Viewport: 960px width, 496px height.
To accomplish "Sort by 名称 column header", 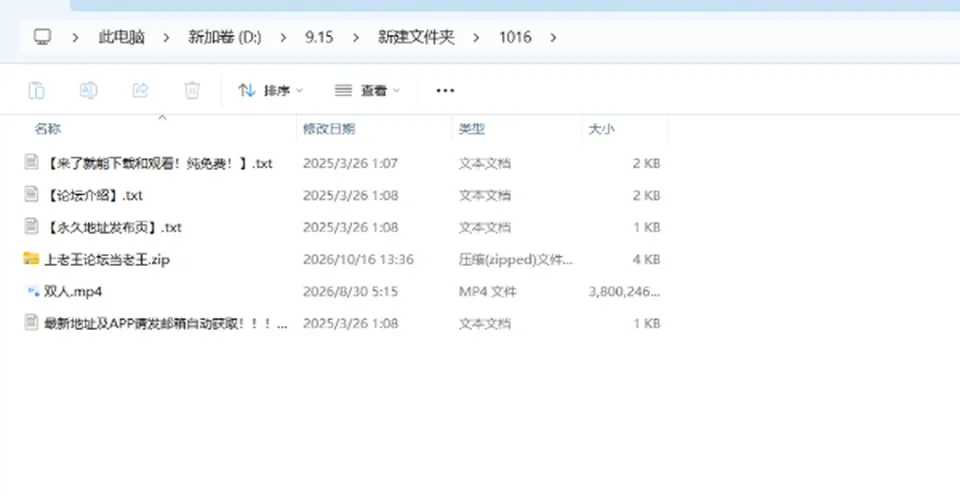I will point(47,129).
